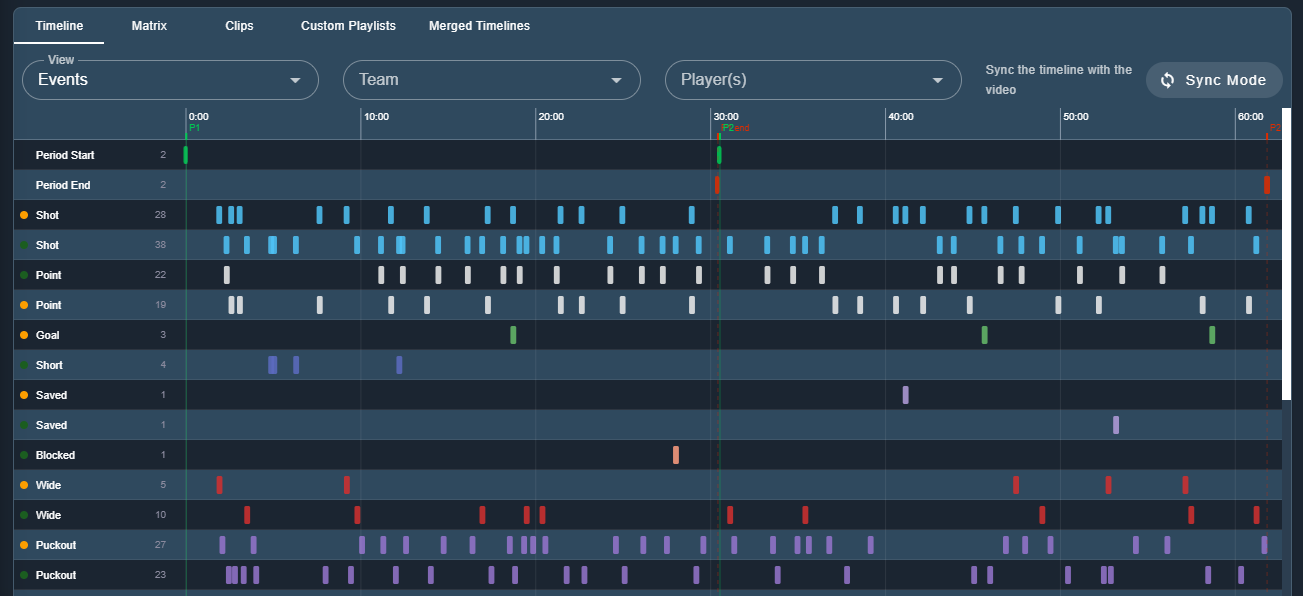Click the Team dropdown arrow
The image size is (1303, 596).
click(617, 80)
